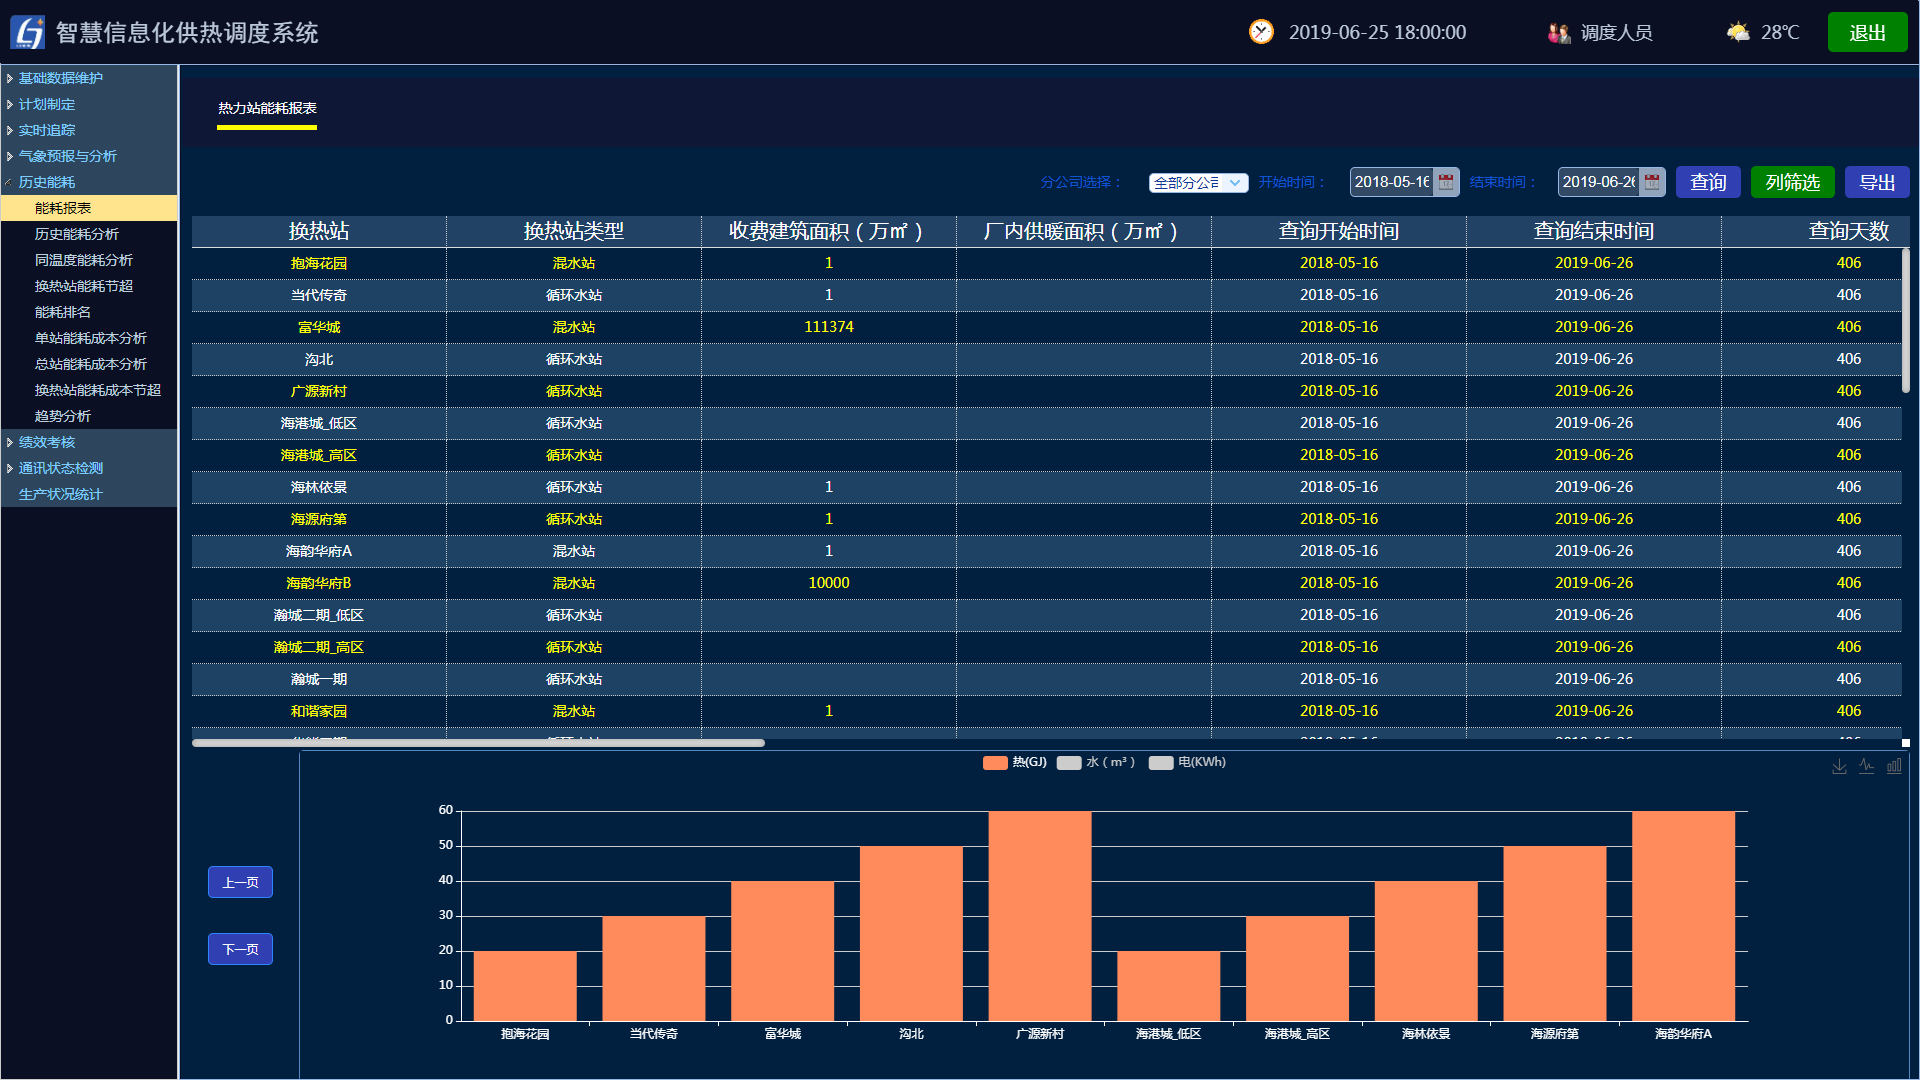This screenshot has height=1080, width=1920.
Task: Expand the 实时追踪 menu
Action: coord(89,130)
